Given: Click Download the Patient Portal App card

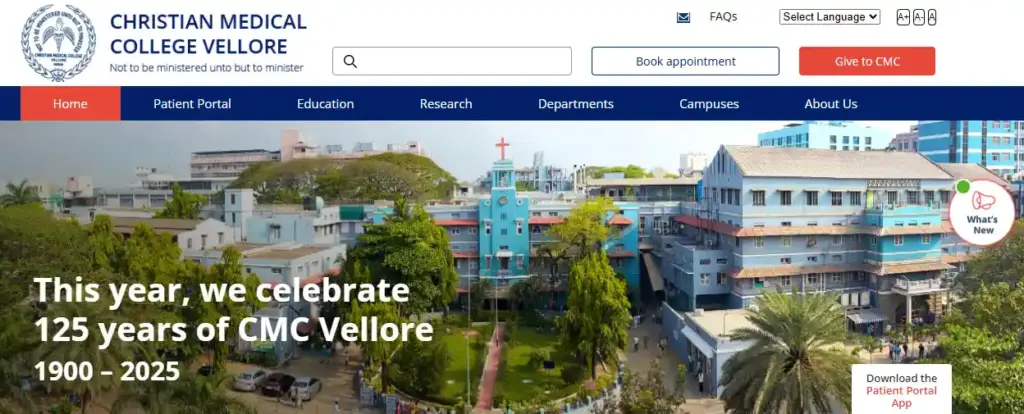Looking at the screenshot, I should (x=901, y=389).
